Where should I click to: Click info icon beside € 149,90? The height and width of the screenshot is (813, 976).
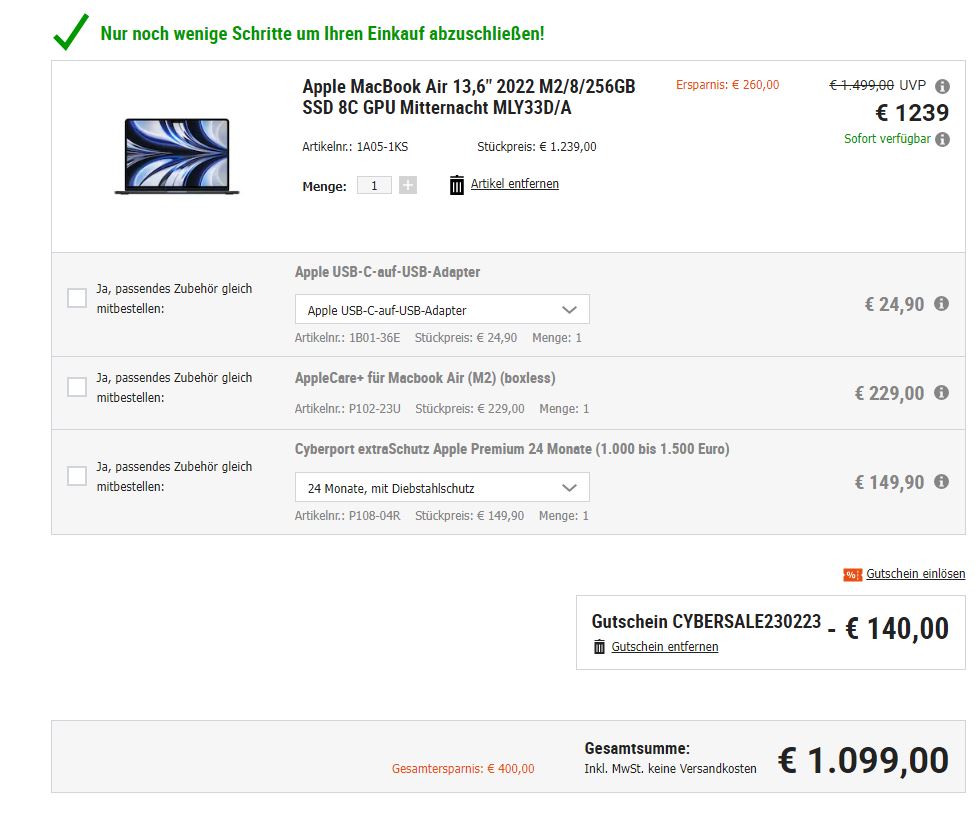click(x=941, y=482)
